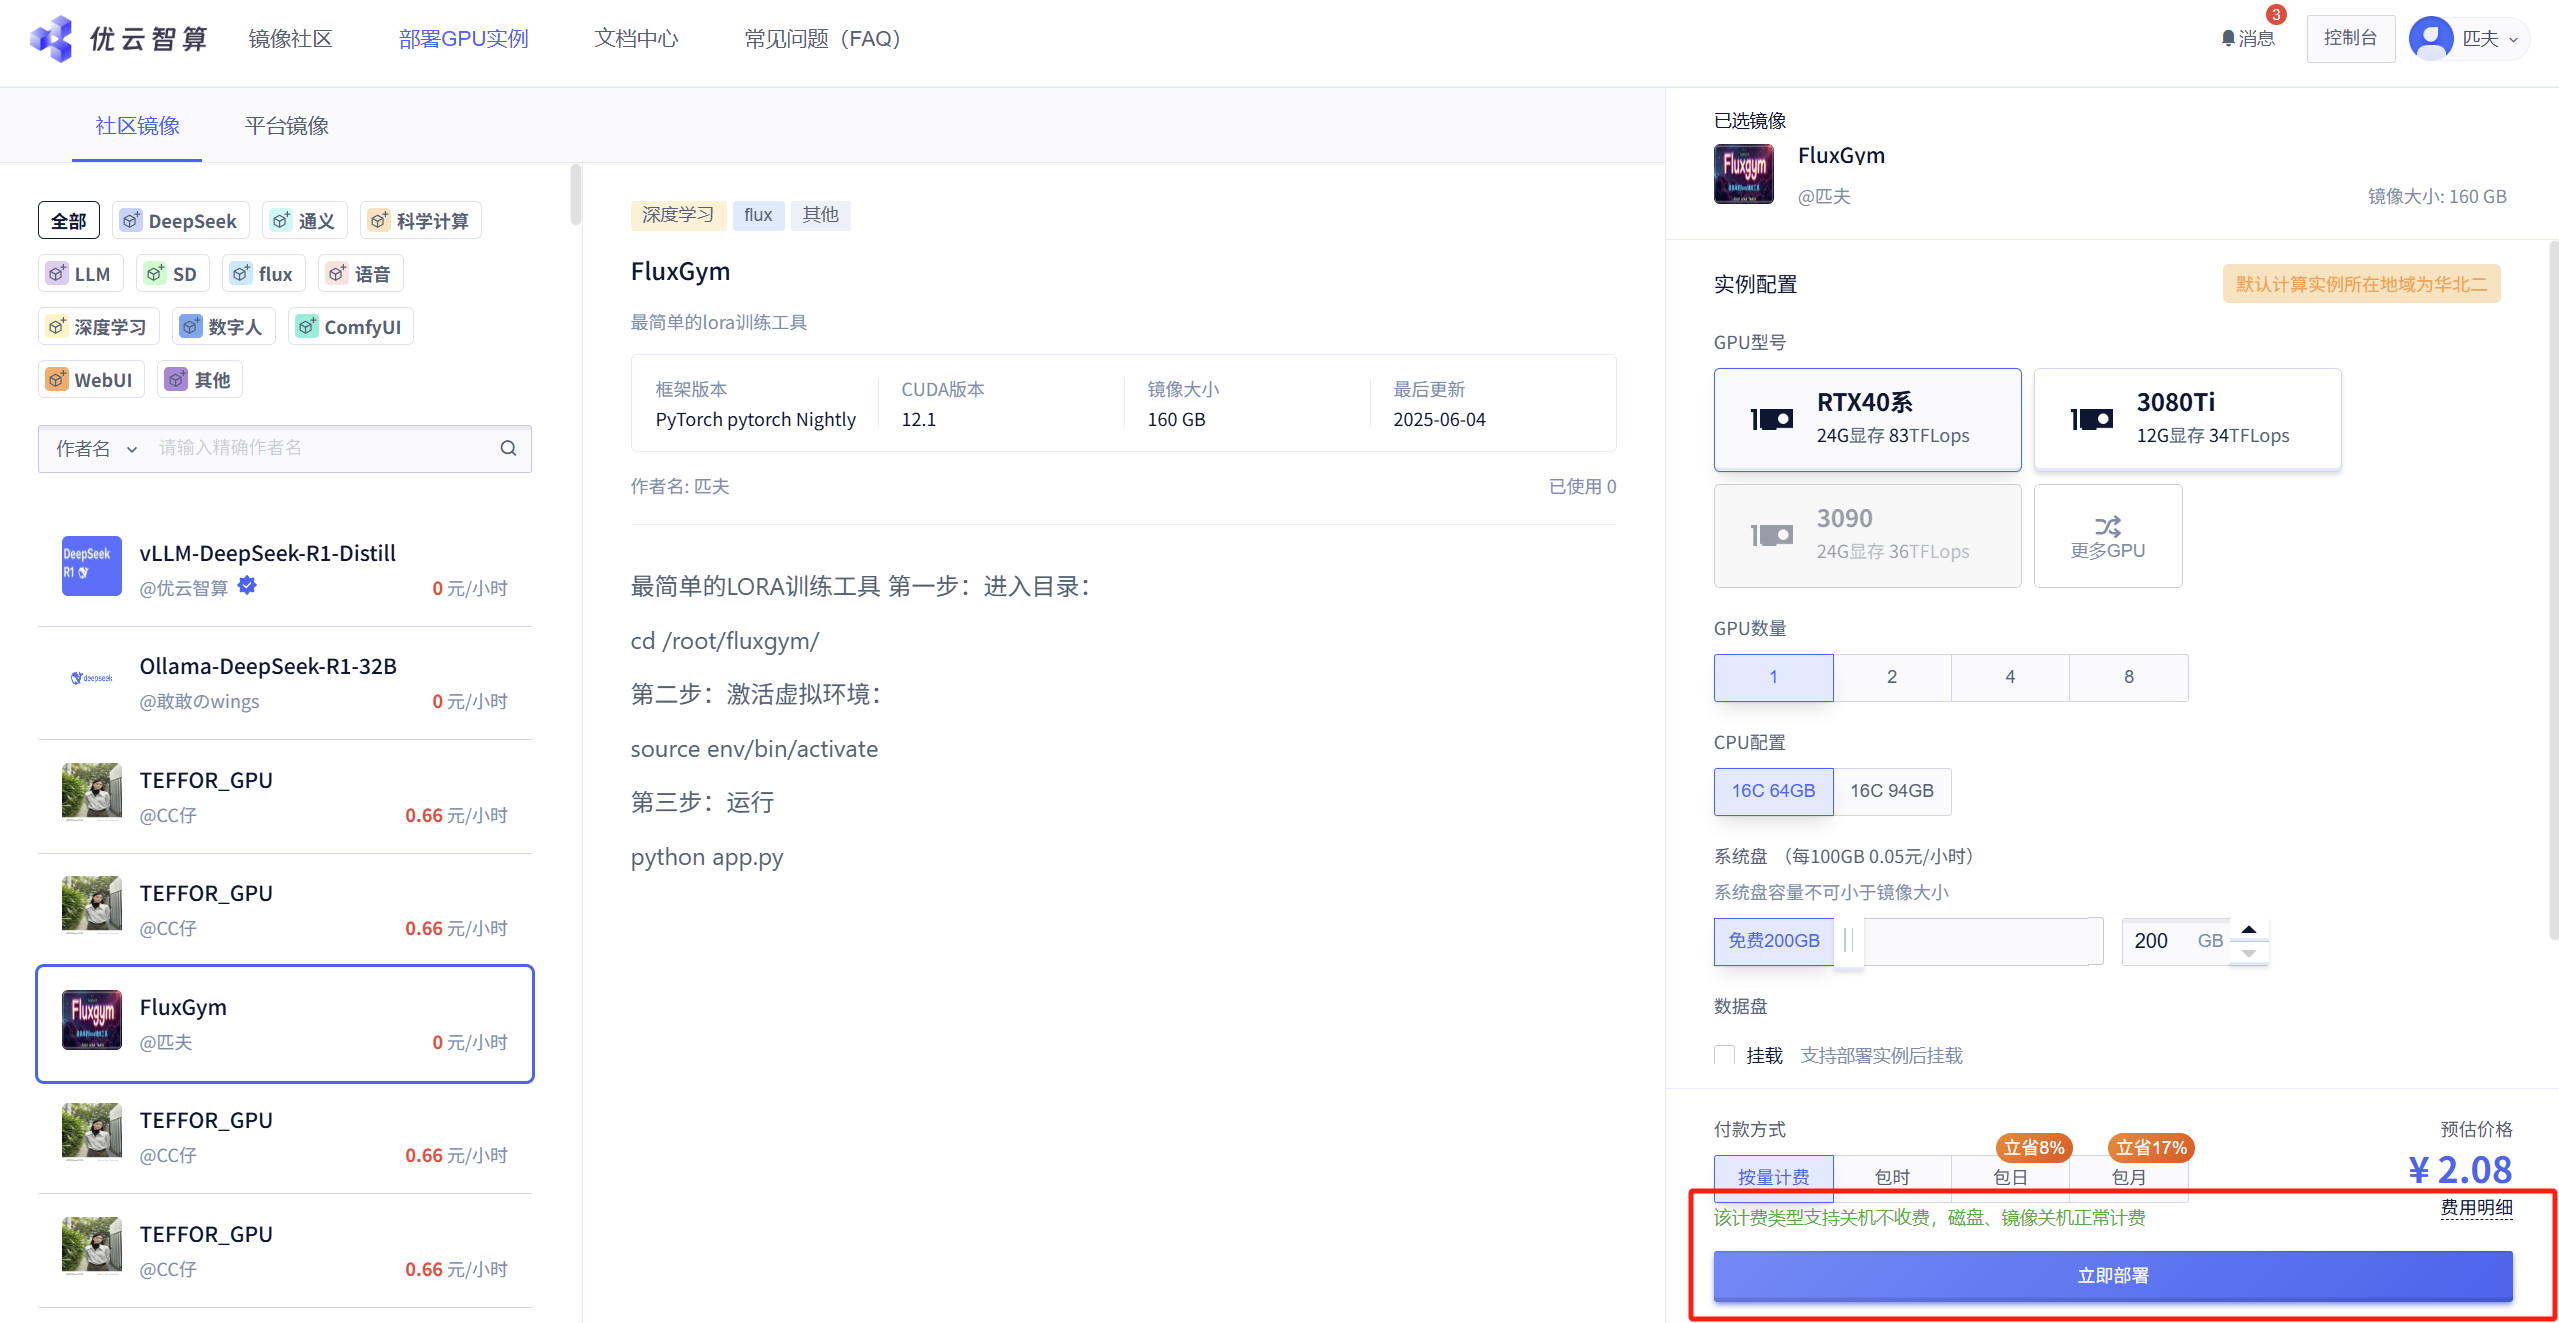This screenshot has height=1323, width=2559.
Task: Select the 数字人 image filter
Action: click(223, 326)
